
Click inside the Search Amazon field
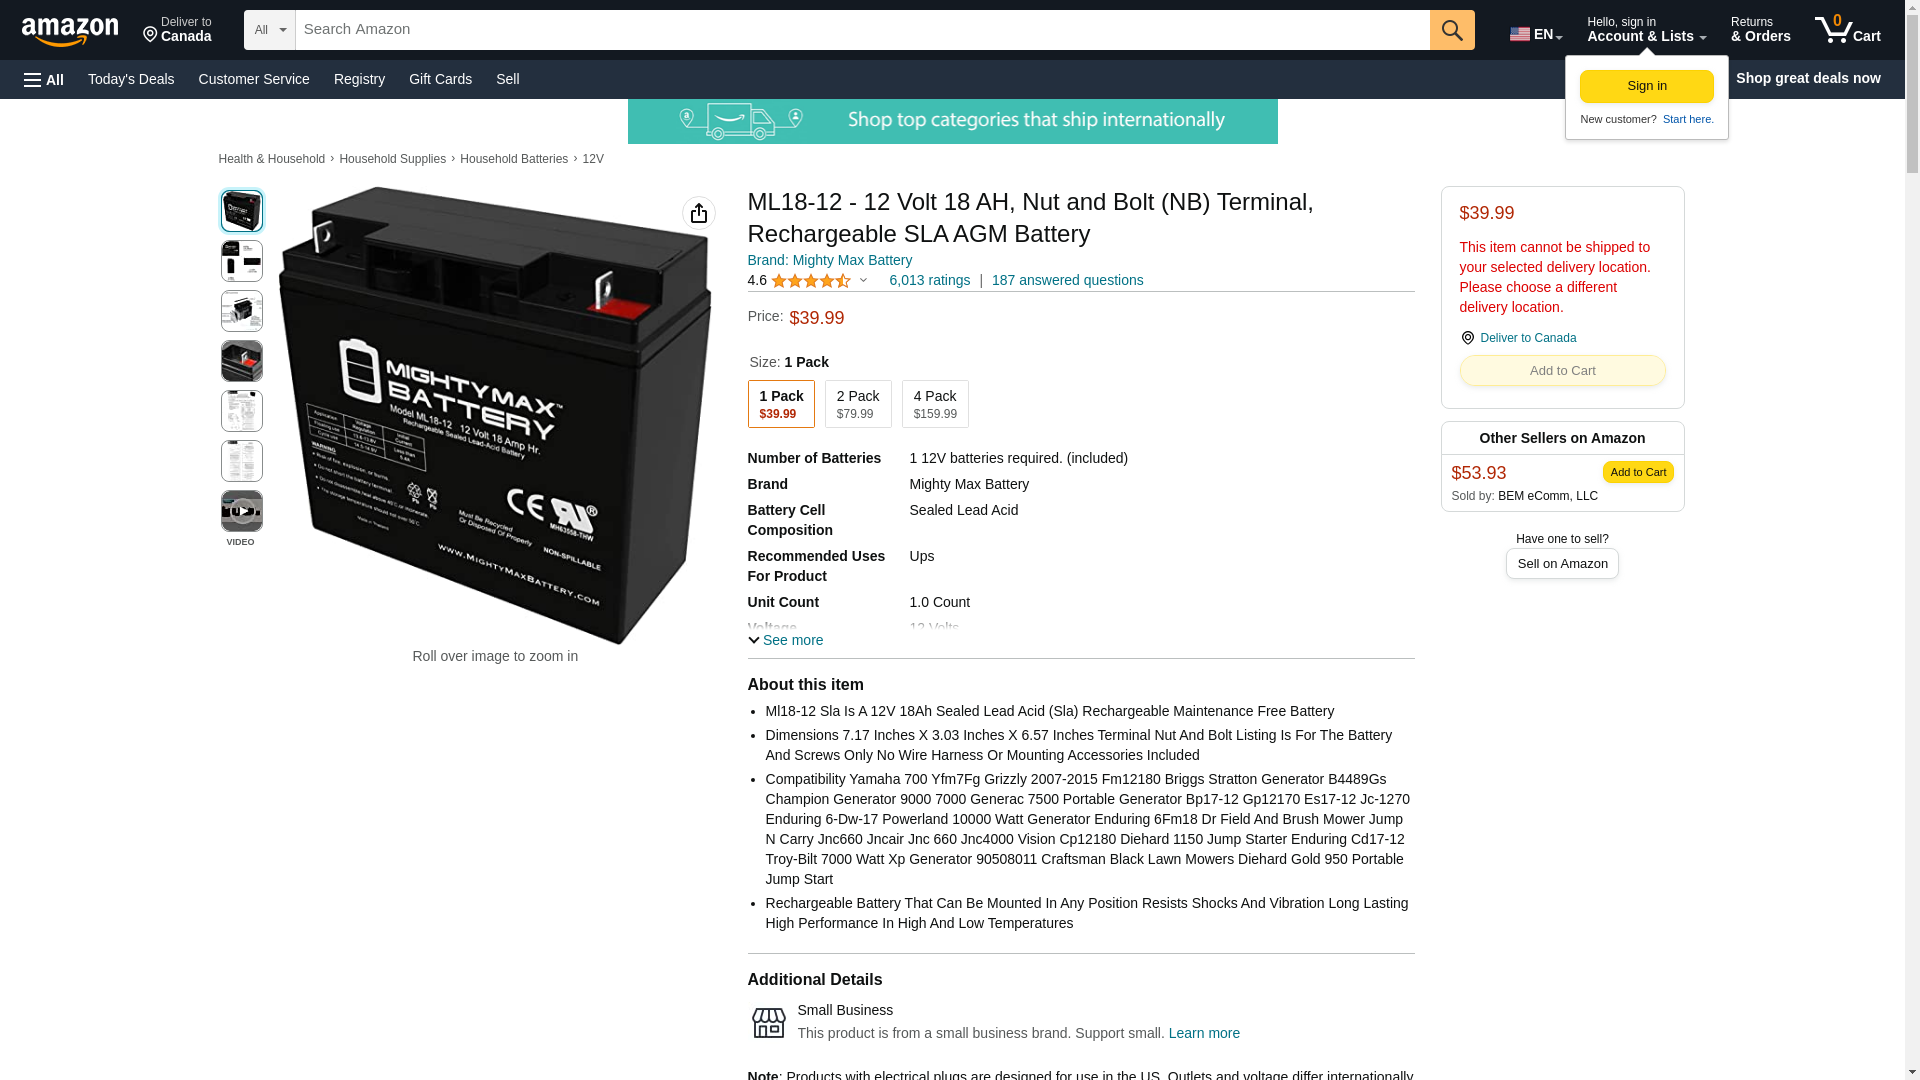point(863,30)
